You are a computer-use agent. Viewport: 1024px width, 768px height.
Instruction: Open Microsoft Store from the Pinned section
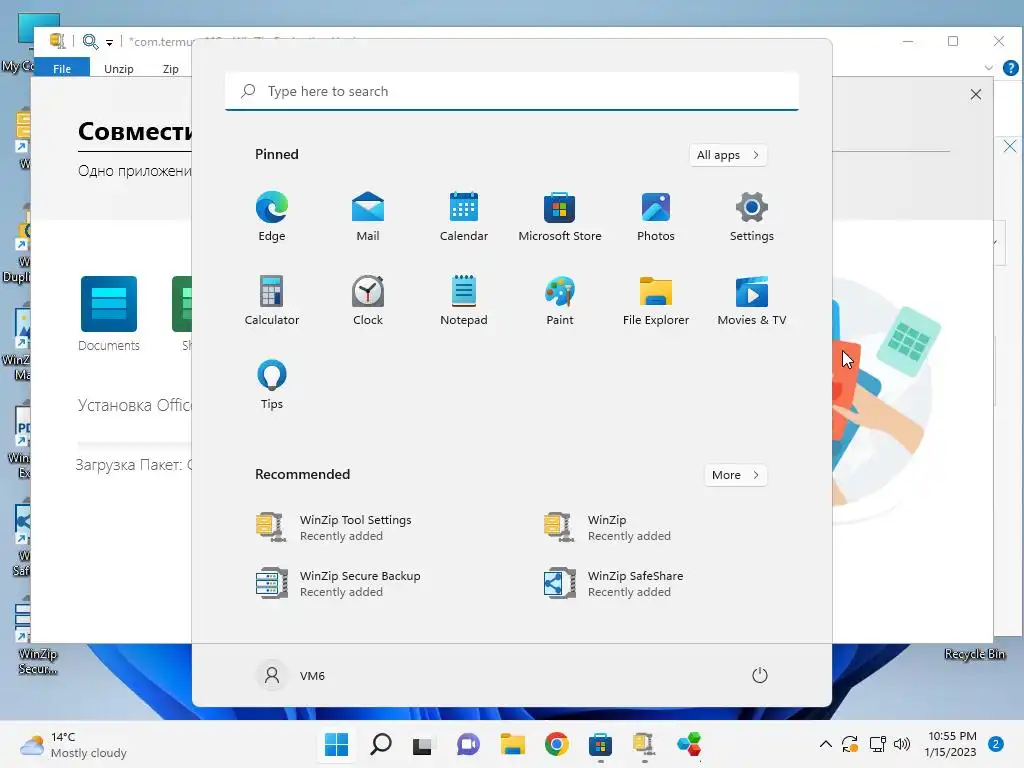click(x=560, y=216)
